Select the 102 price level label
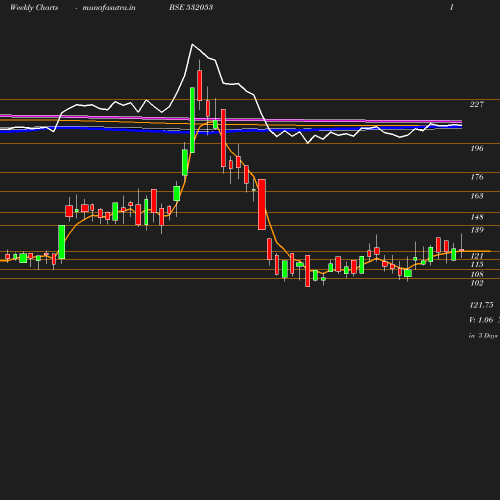Viewport: 500px width, 500px height. click(x=477, y=283)
